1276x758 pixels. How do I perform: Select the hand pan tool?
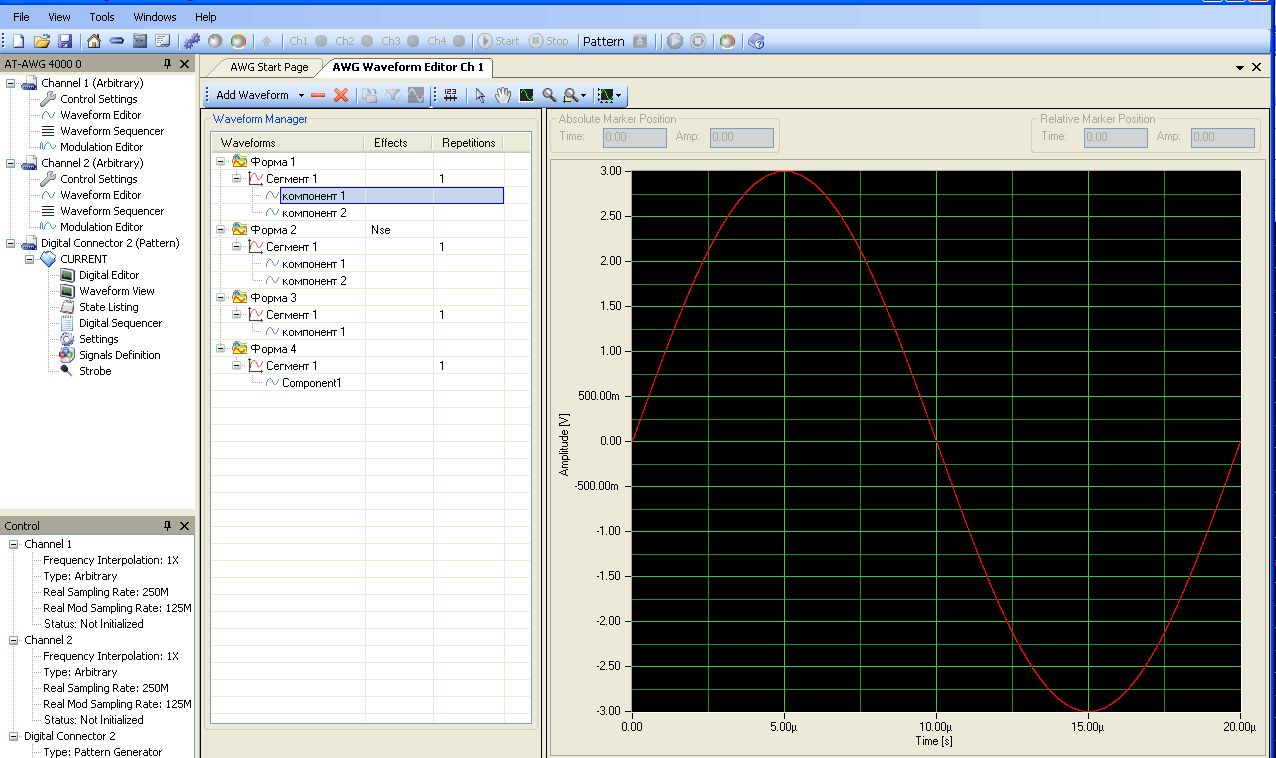[x=503, y=95]
